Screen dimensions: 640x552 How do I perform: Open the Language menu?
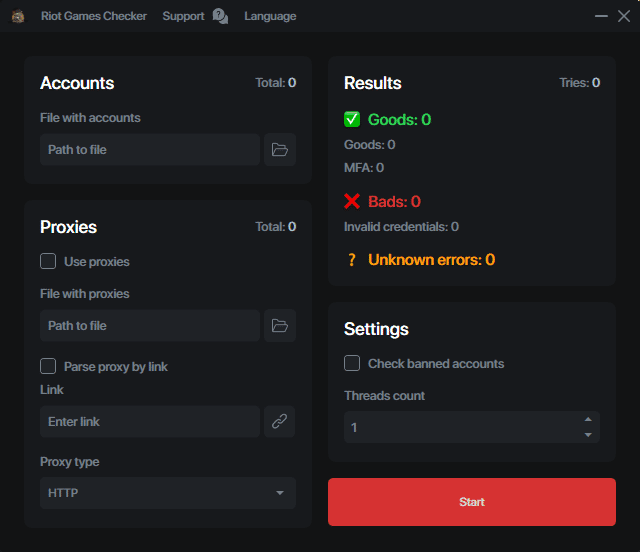point(270,16)
